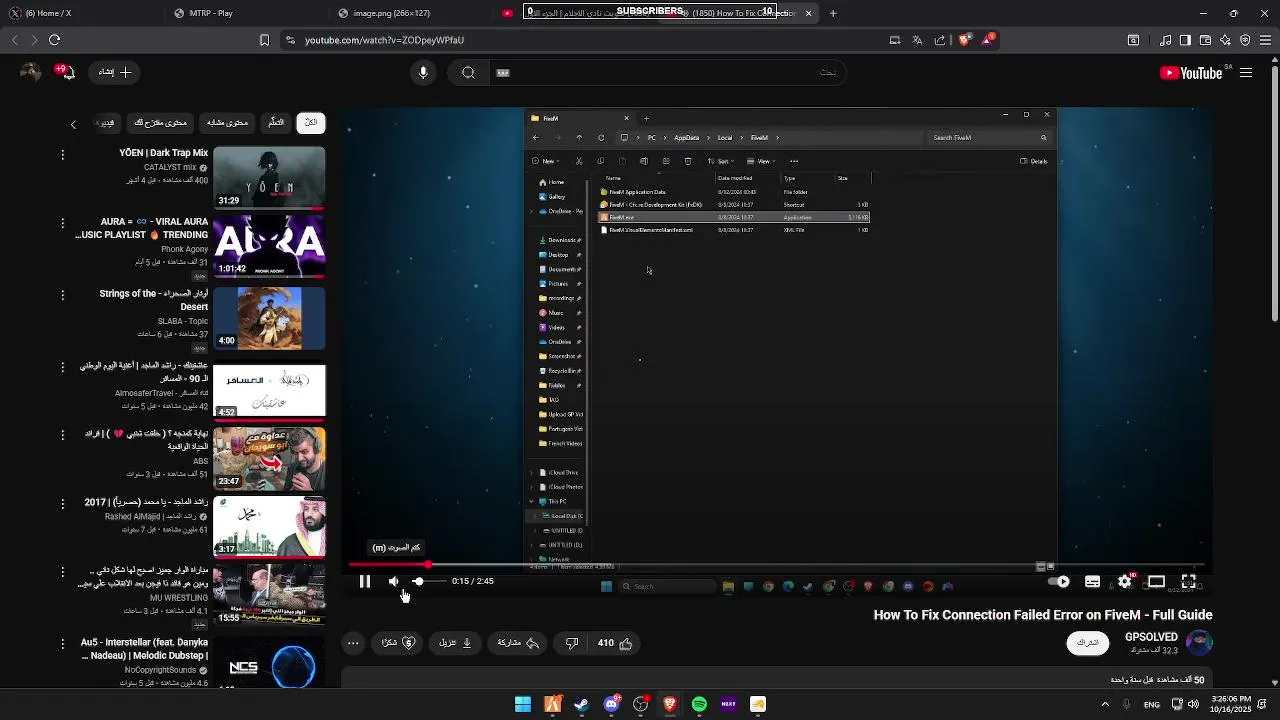The width and height of the screenshot is (1280, 720).
Task: Select the 'الكل' filter chip
Action: pyautogui.click(x=311, y=123)
